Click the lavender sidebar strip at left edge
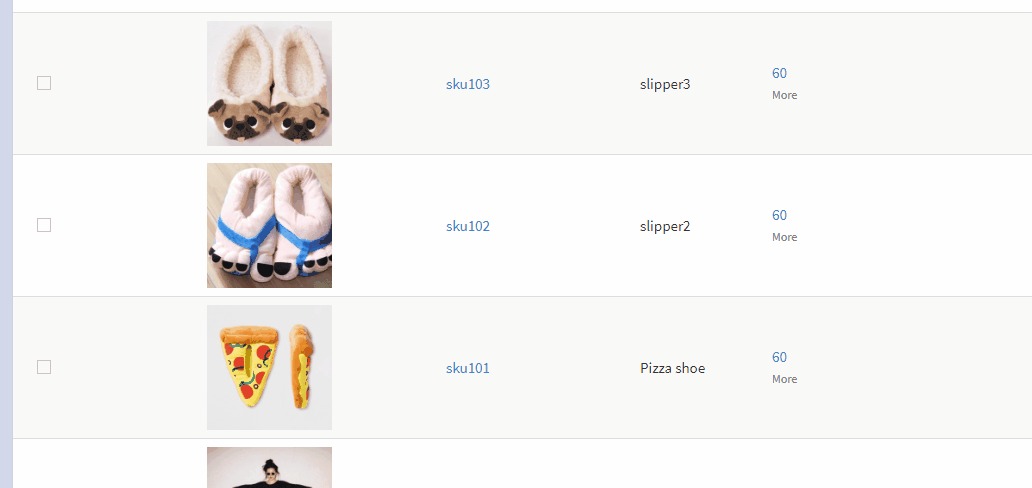Screen dimensions: 1032x488 tap(7, 244)
